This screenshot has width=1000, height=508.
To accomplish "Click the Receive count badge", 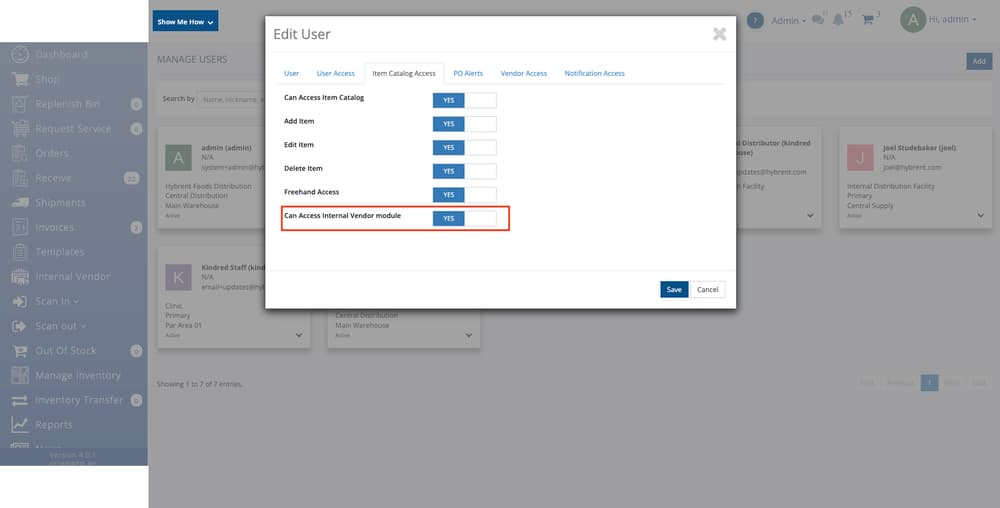I will pos(131,178).
